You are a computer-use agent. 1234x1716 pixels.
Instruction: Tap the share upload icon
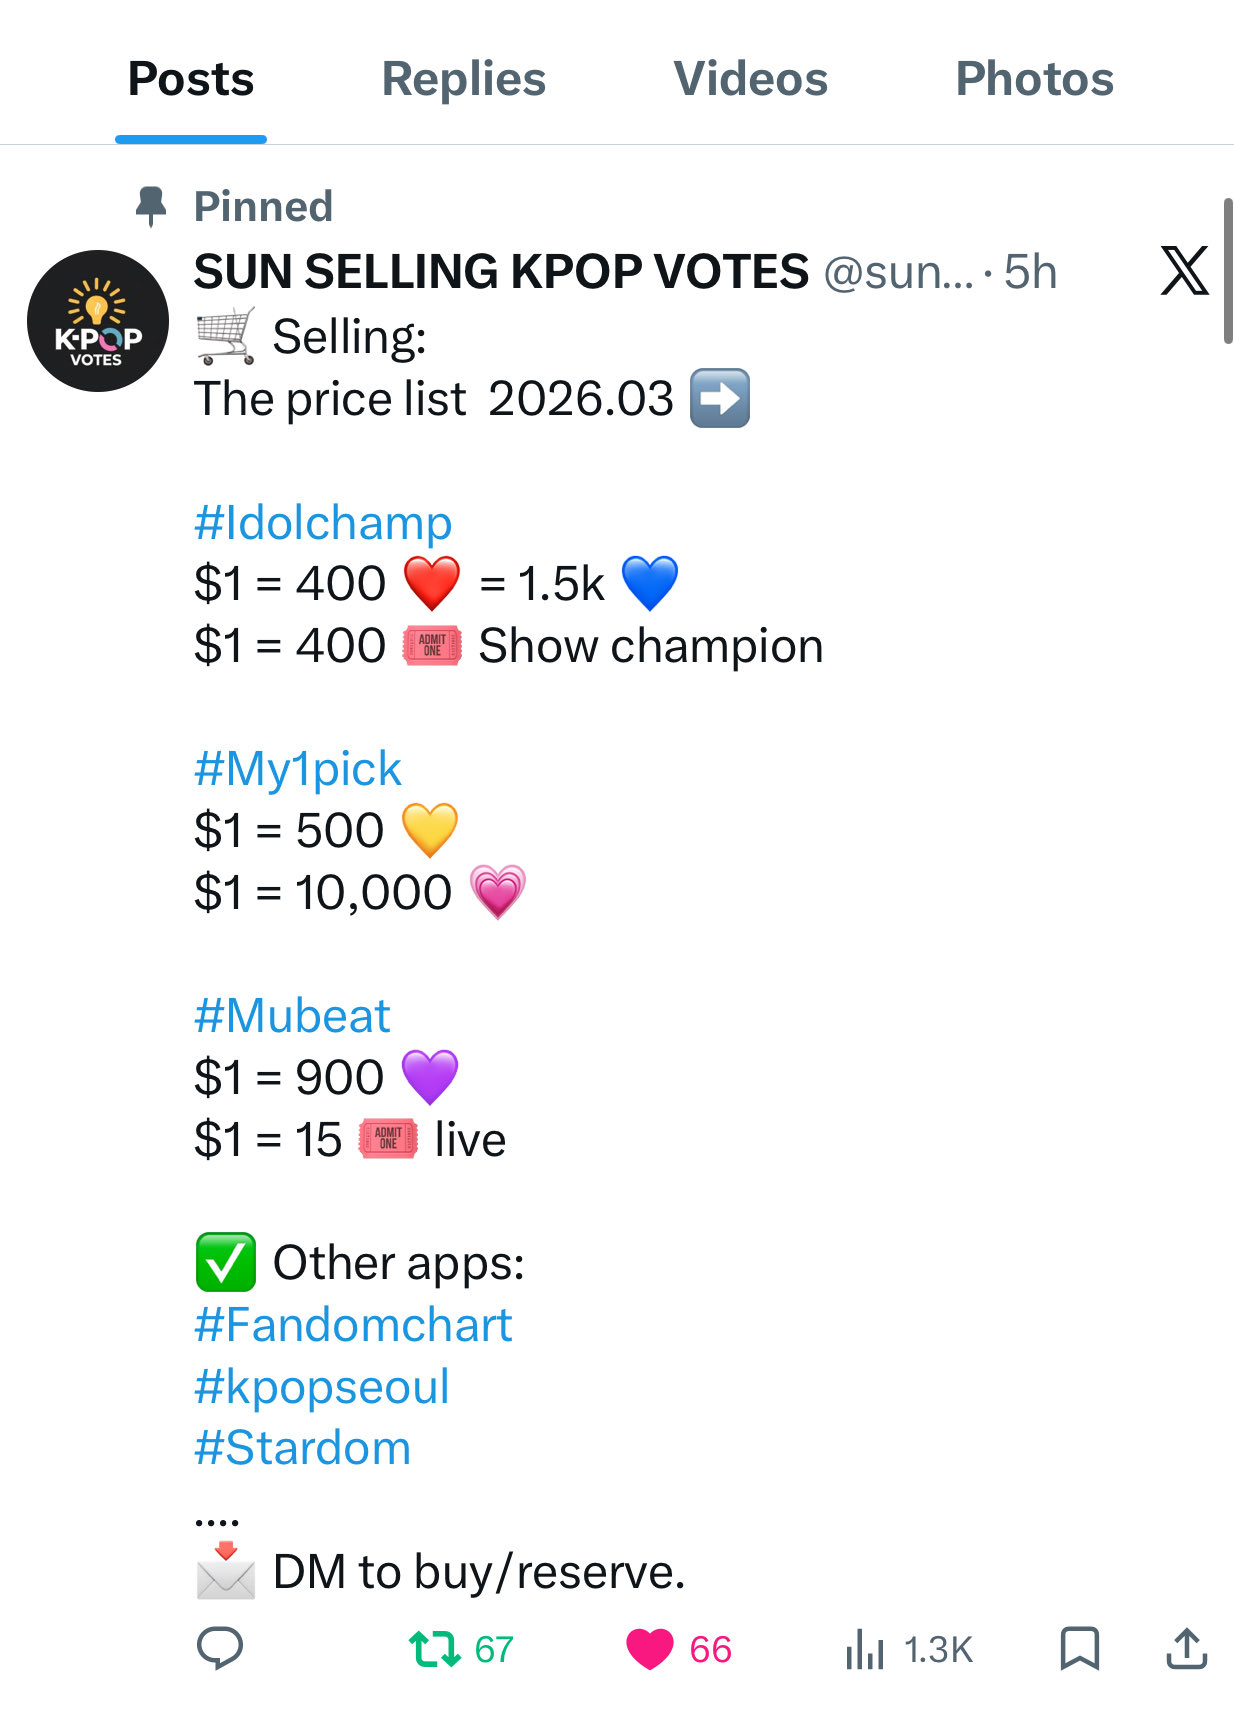click(x=1186, y=1648)
